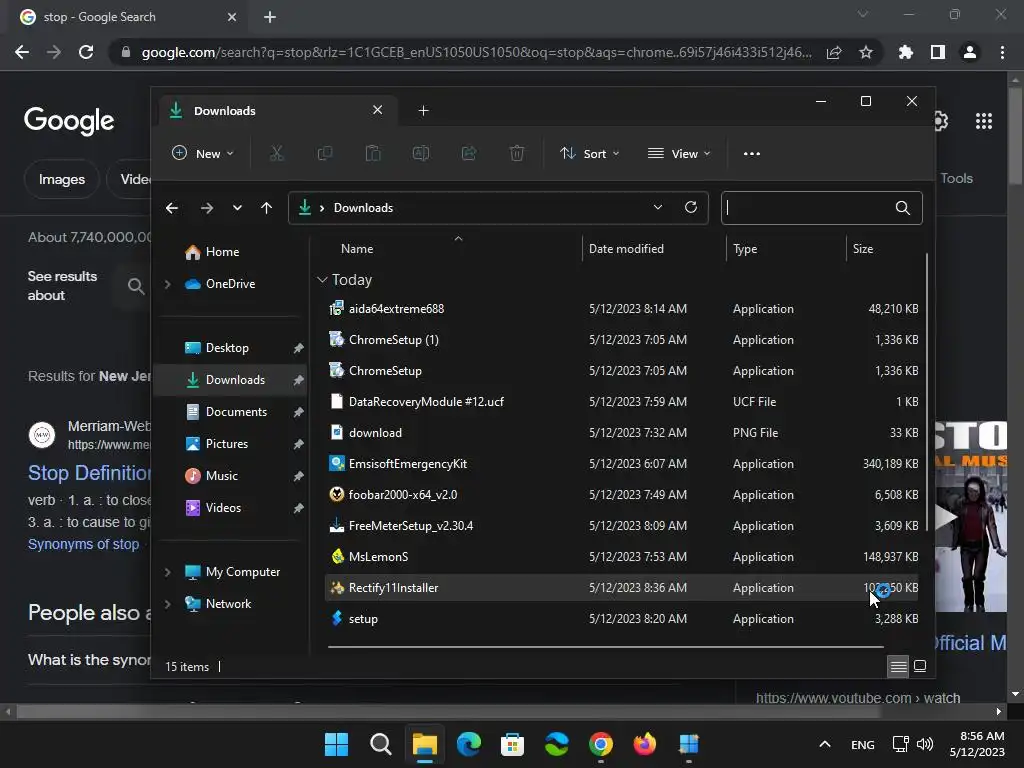The image size is (1024, 768).
Task: Open the View dropdown
Action: (x=679, y=153)
